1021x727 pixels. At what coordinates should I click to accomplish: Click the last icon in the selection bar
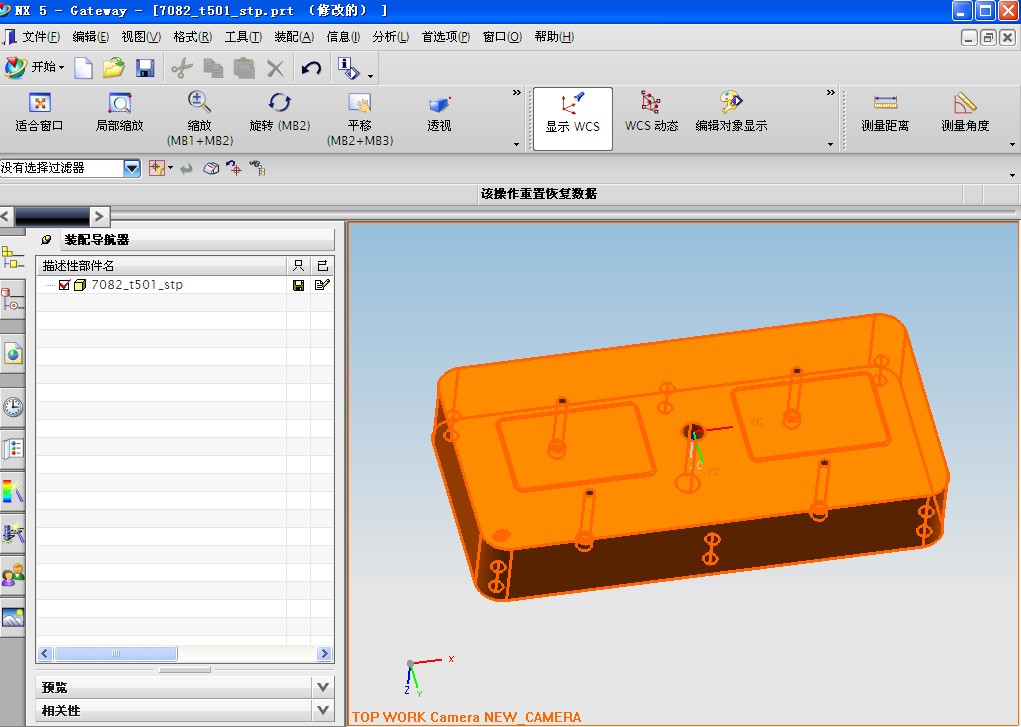[257, 169]
